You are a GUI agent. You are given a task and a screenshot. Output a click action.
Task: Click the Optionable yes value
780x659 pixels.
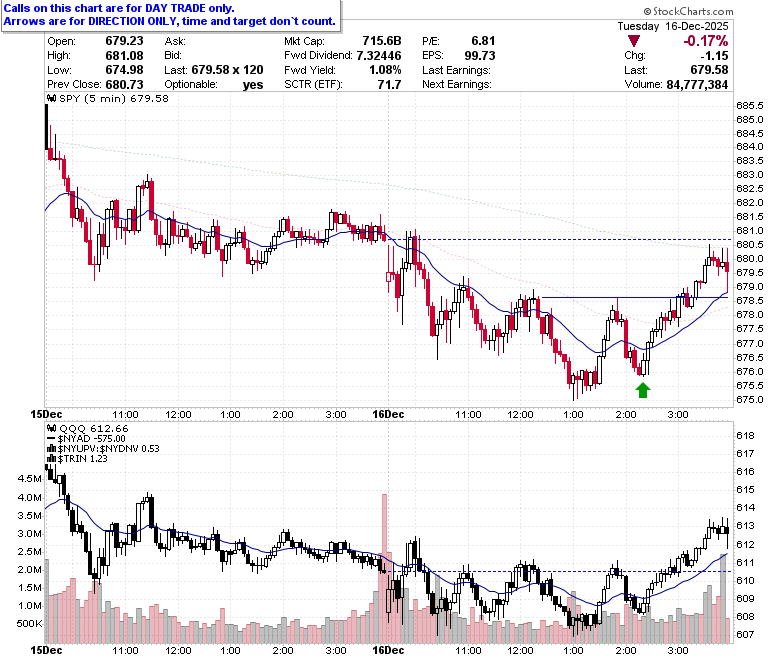pos(253,85)
